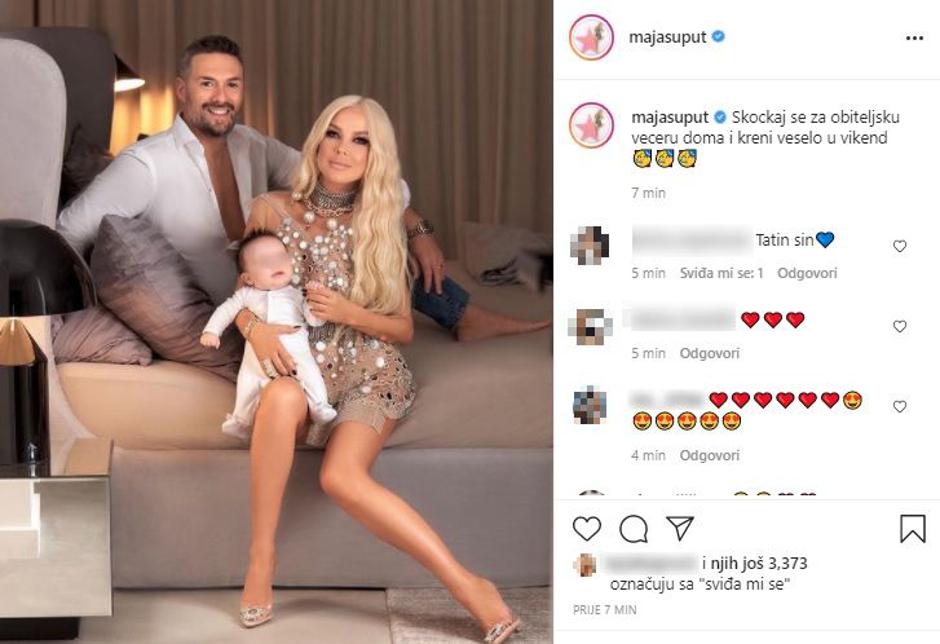Like the three red hearts comment
This screenshot has height=644, width=940.
pos(899,326)
